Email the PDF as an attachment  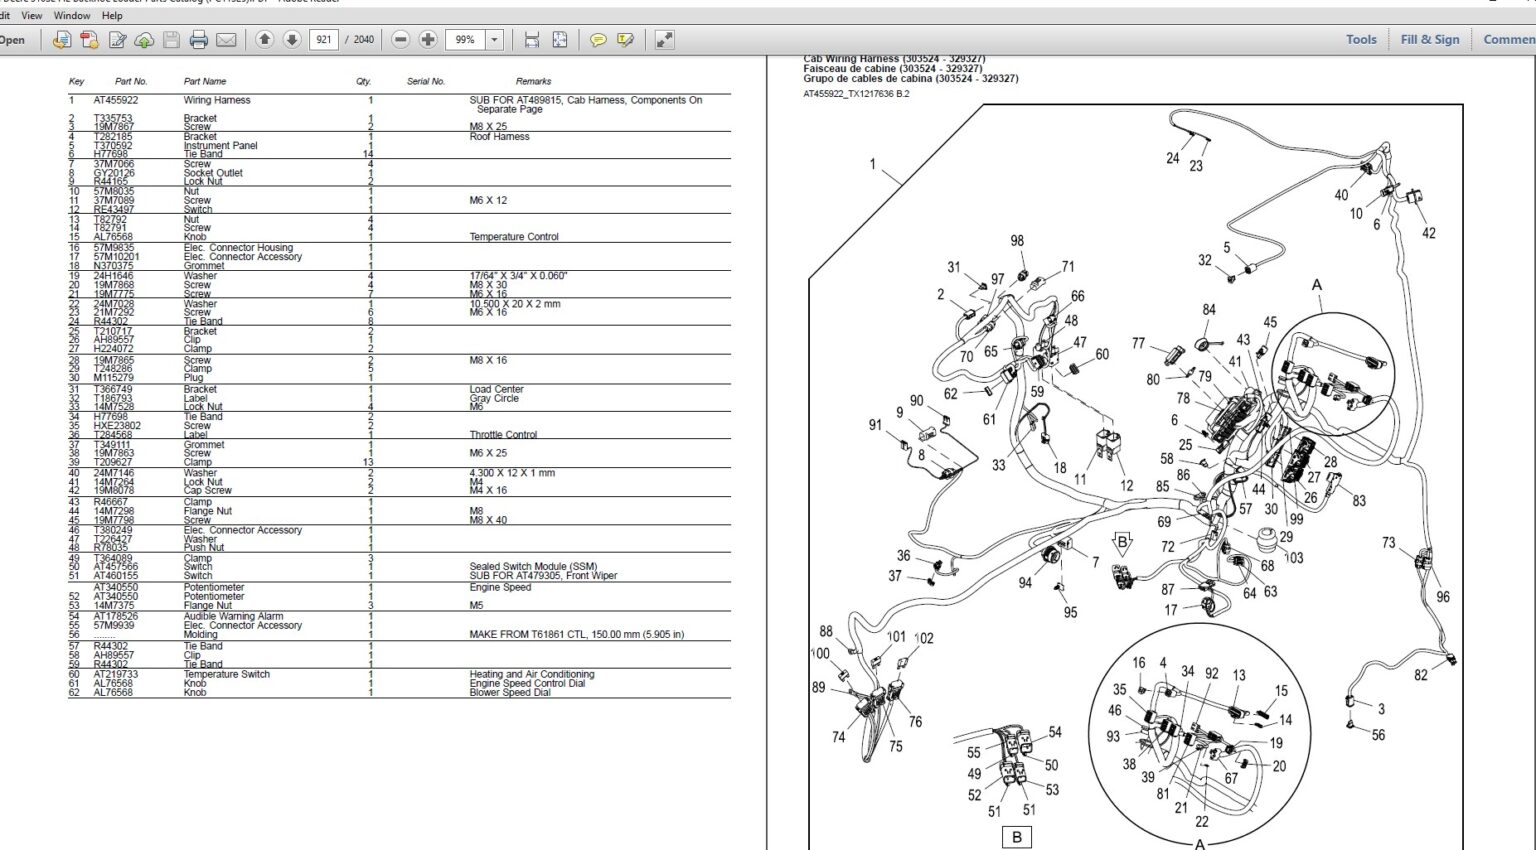click(226, 40)
